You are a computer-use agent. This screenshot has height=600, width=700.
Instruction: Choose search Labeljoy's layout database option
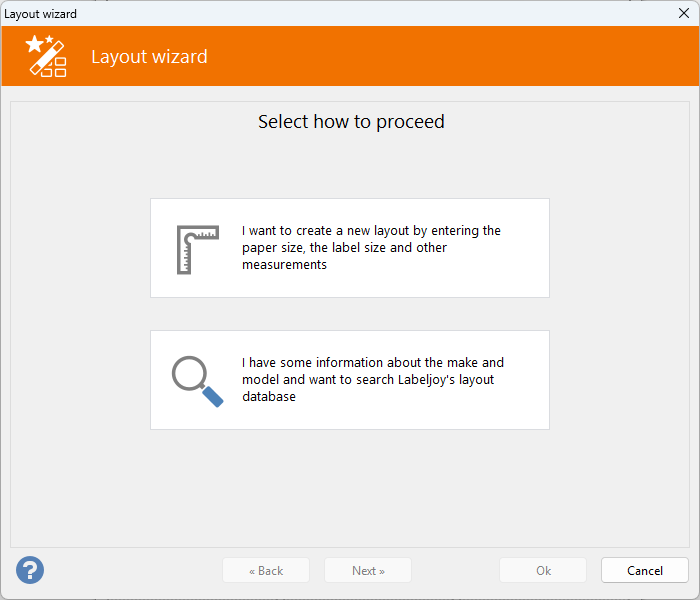click(x=350, y=380)
